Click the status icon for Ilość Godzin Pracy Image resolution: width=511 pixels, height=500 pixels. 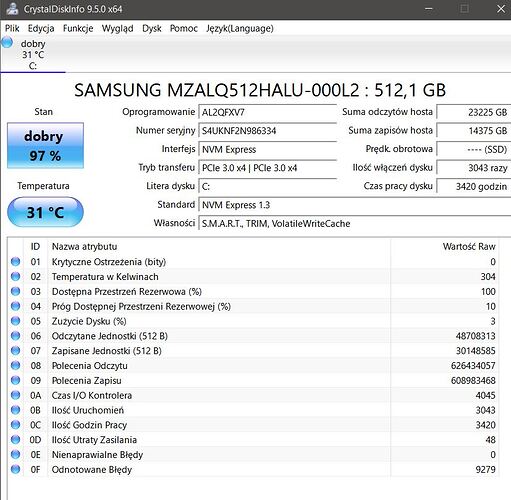[x=15, y=425]
